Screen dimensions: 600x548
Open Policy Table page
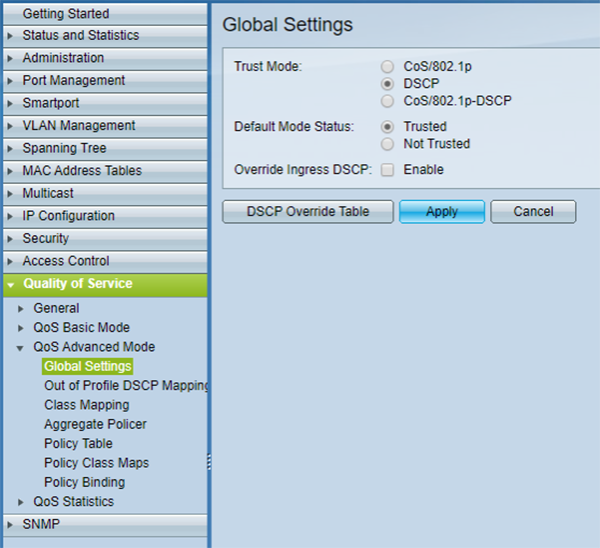point(78,444)
